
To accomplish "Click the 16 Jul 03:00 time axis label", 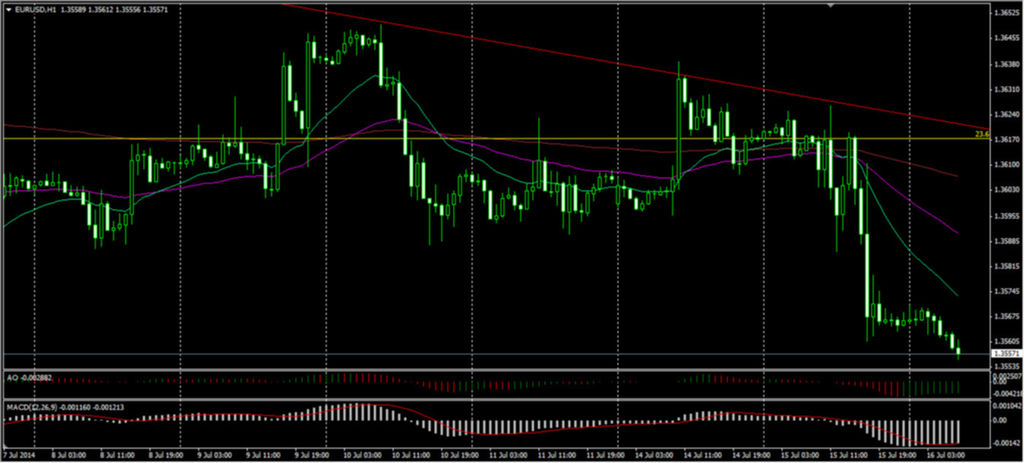I will pyautogui.click(x=945, y=455).
